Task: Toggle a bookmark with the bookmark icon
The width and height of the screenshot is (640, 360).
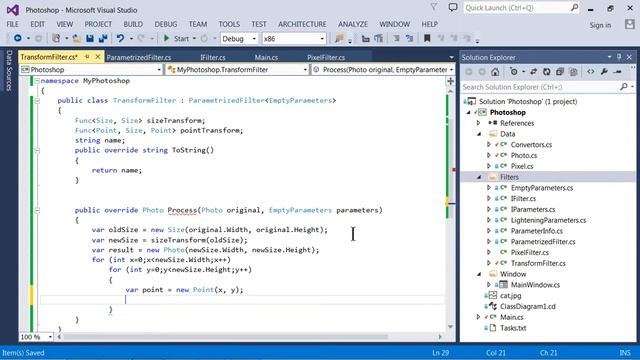Action: [427, 38]
